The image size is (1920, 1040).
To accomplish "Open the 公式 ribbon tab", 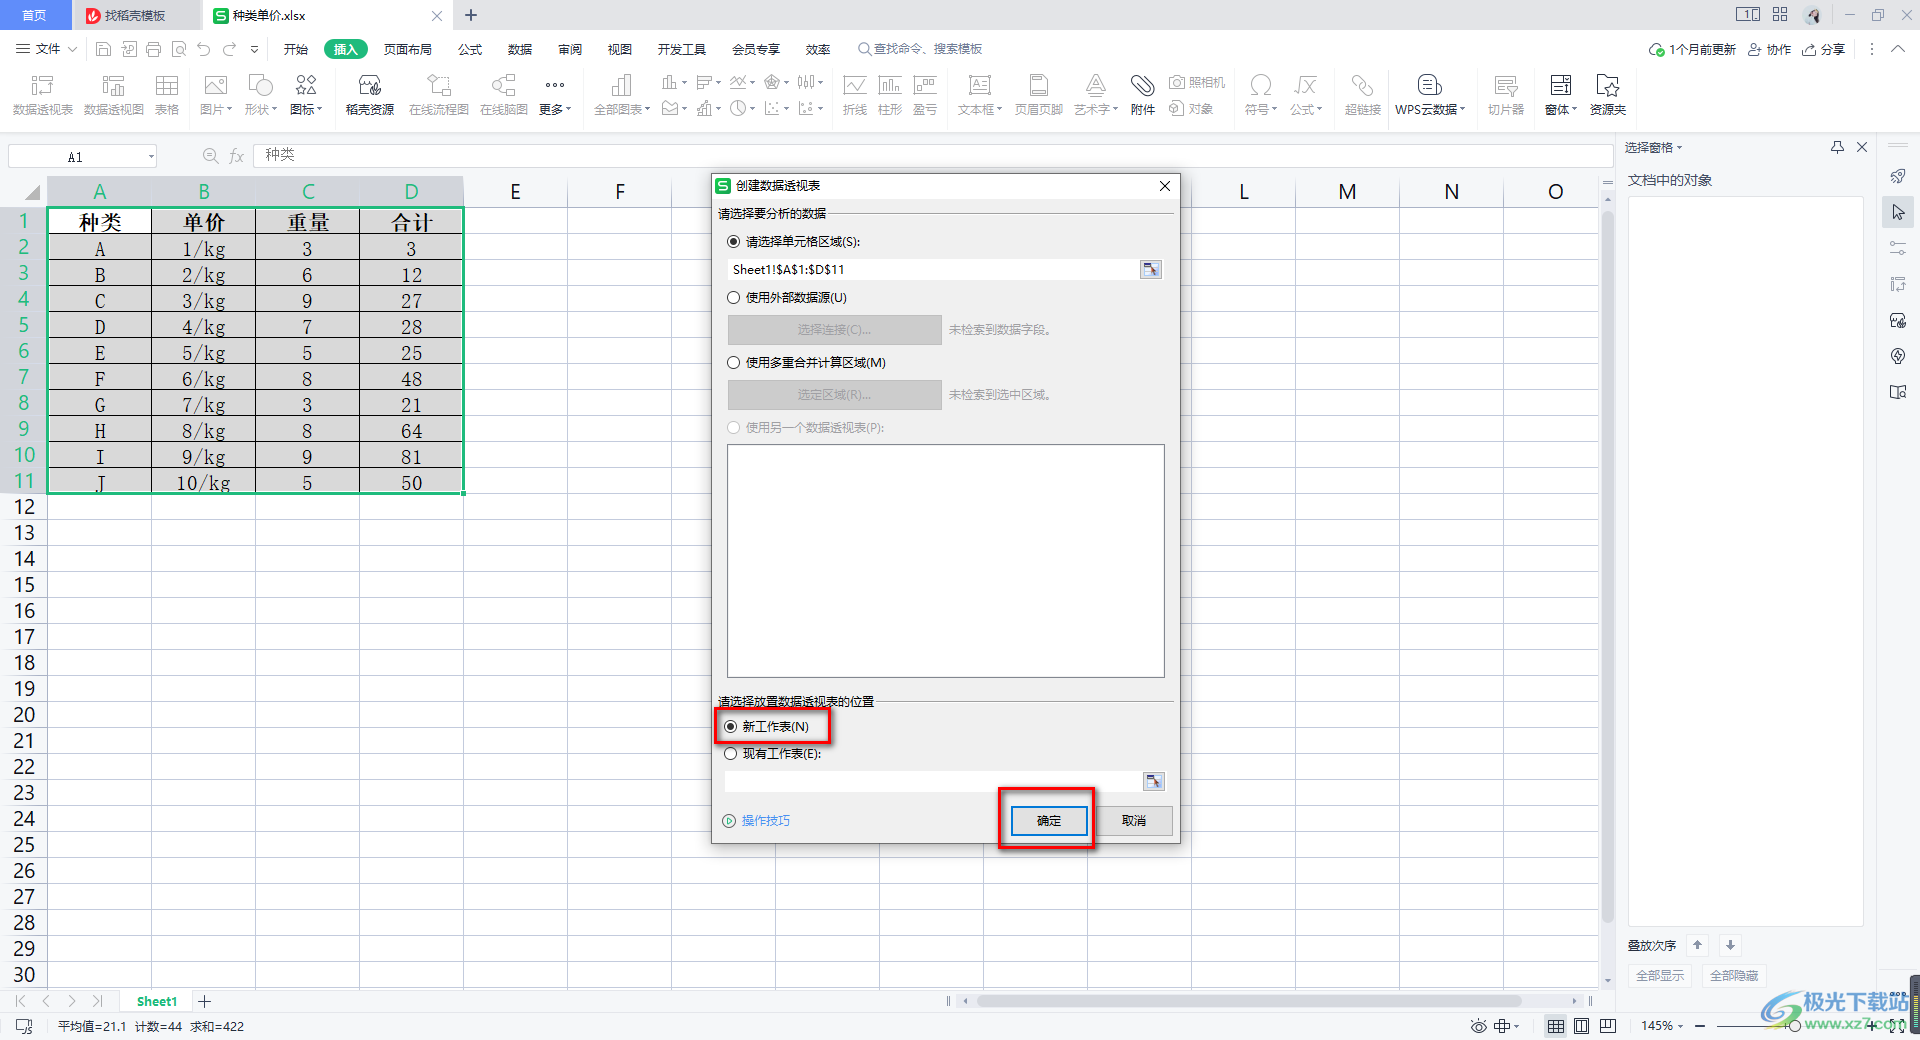I will click(470, 49).
